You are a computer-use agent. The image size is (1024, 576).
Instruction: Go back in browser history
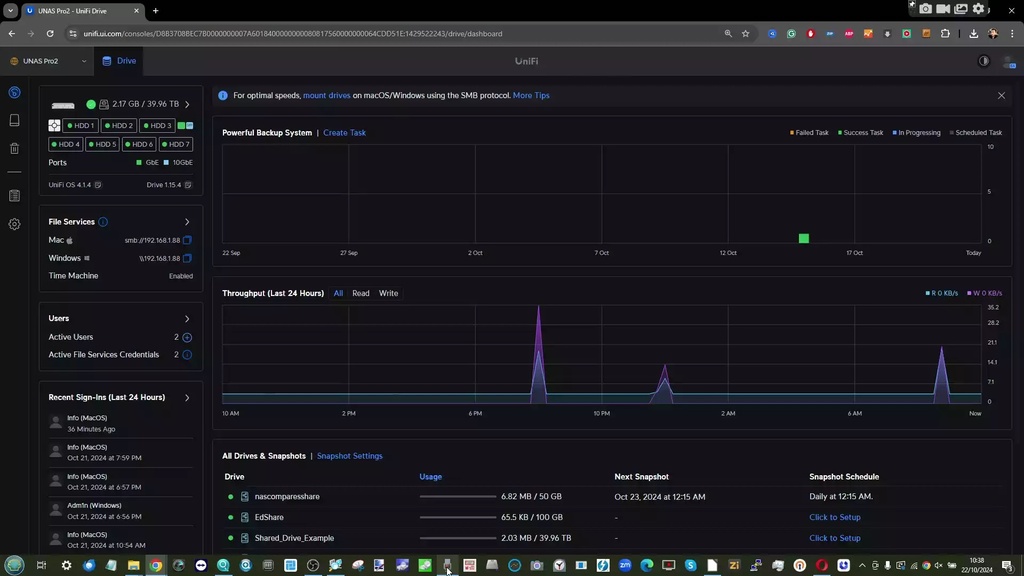(12, 33)
